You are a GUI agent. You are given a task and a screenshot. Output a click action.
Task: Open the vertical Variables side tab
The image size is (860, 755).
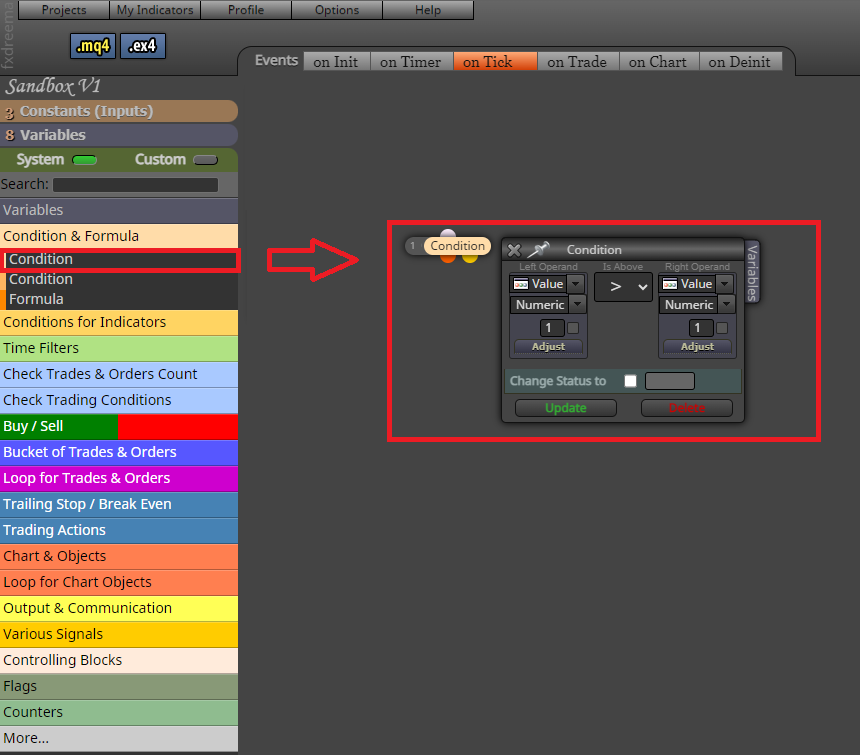click(x=752, y=273)
